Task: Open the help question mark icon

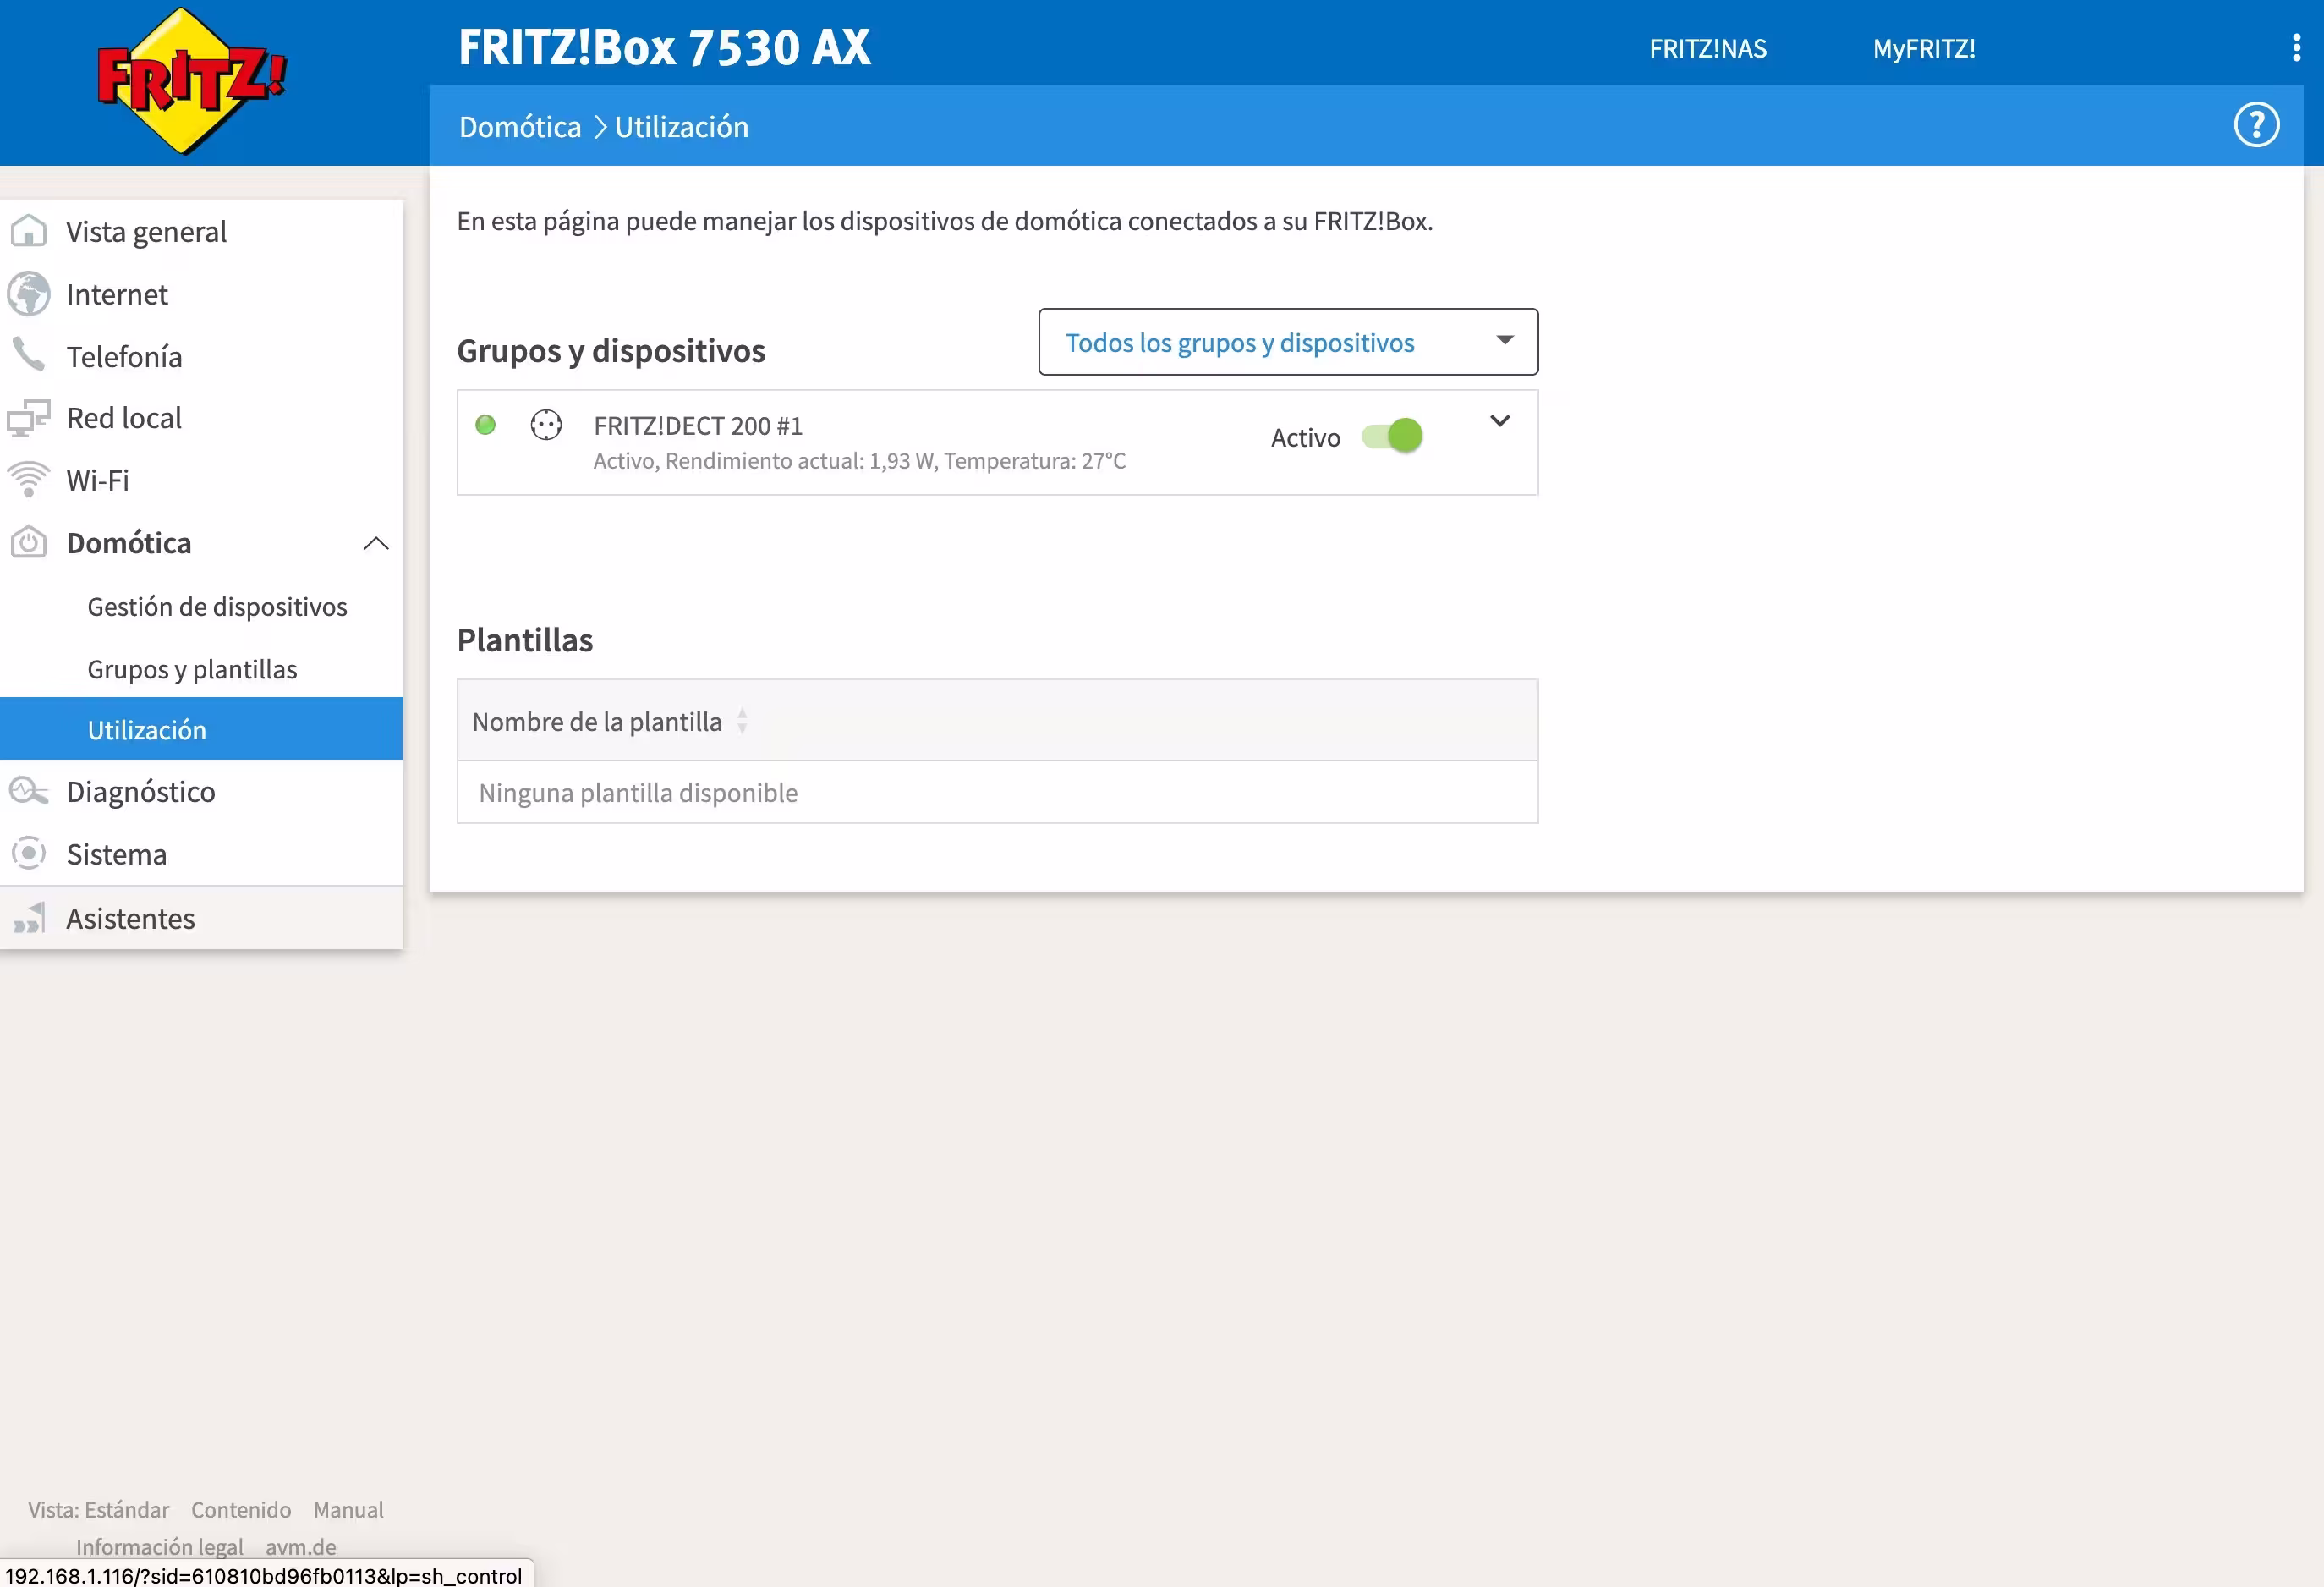Action: click(2256, 125)
